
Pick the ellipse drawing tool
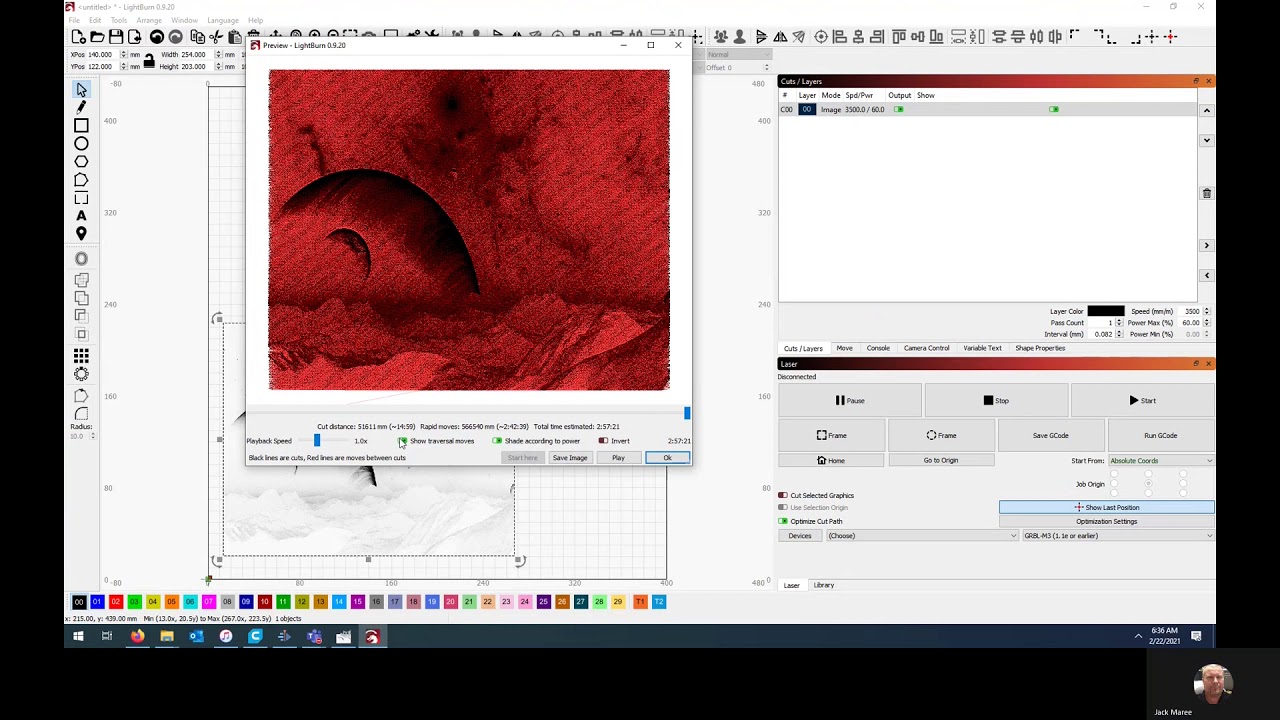tap(81, 144)
